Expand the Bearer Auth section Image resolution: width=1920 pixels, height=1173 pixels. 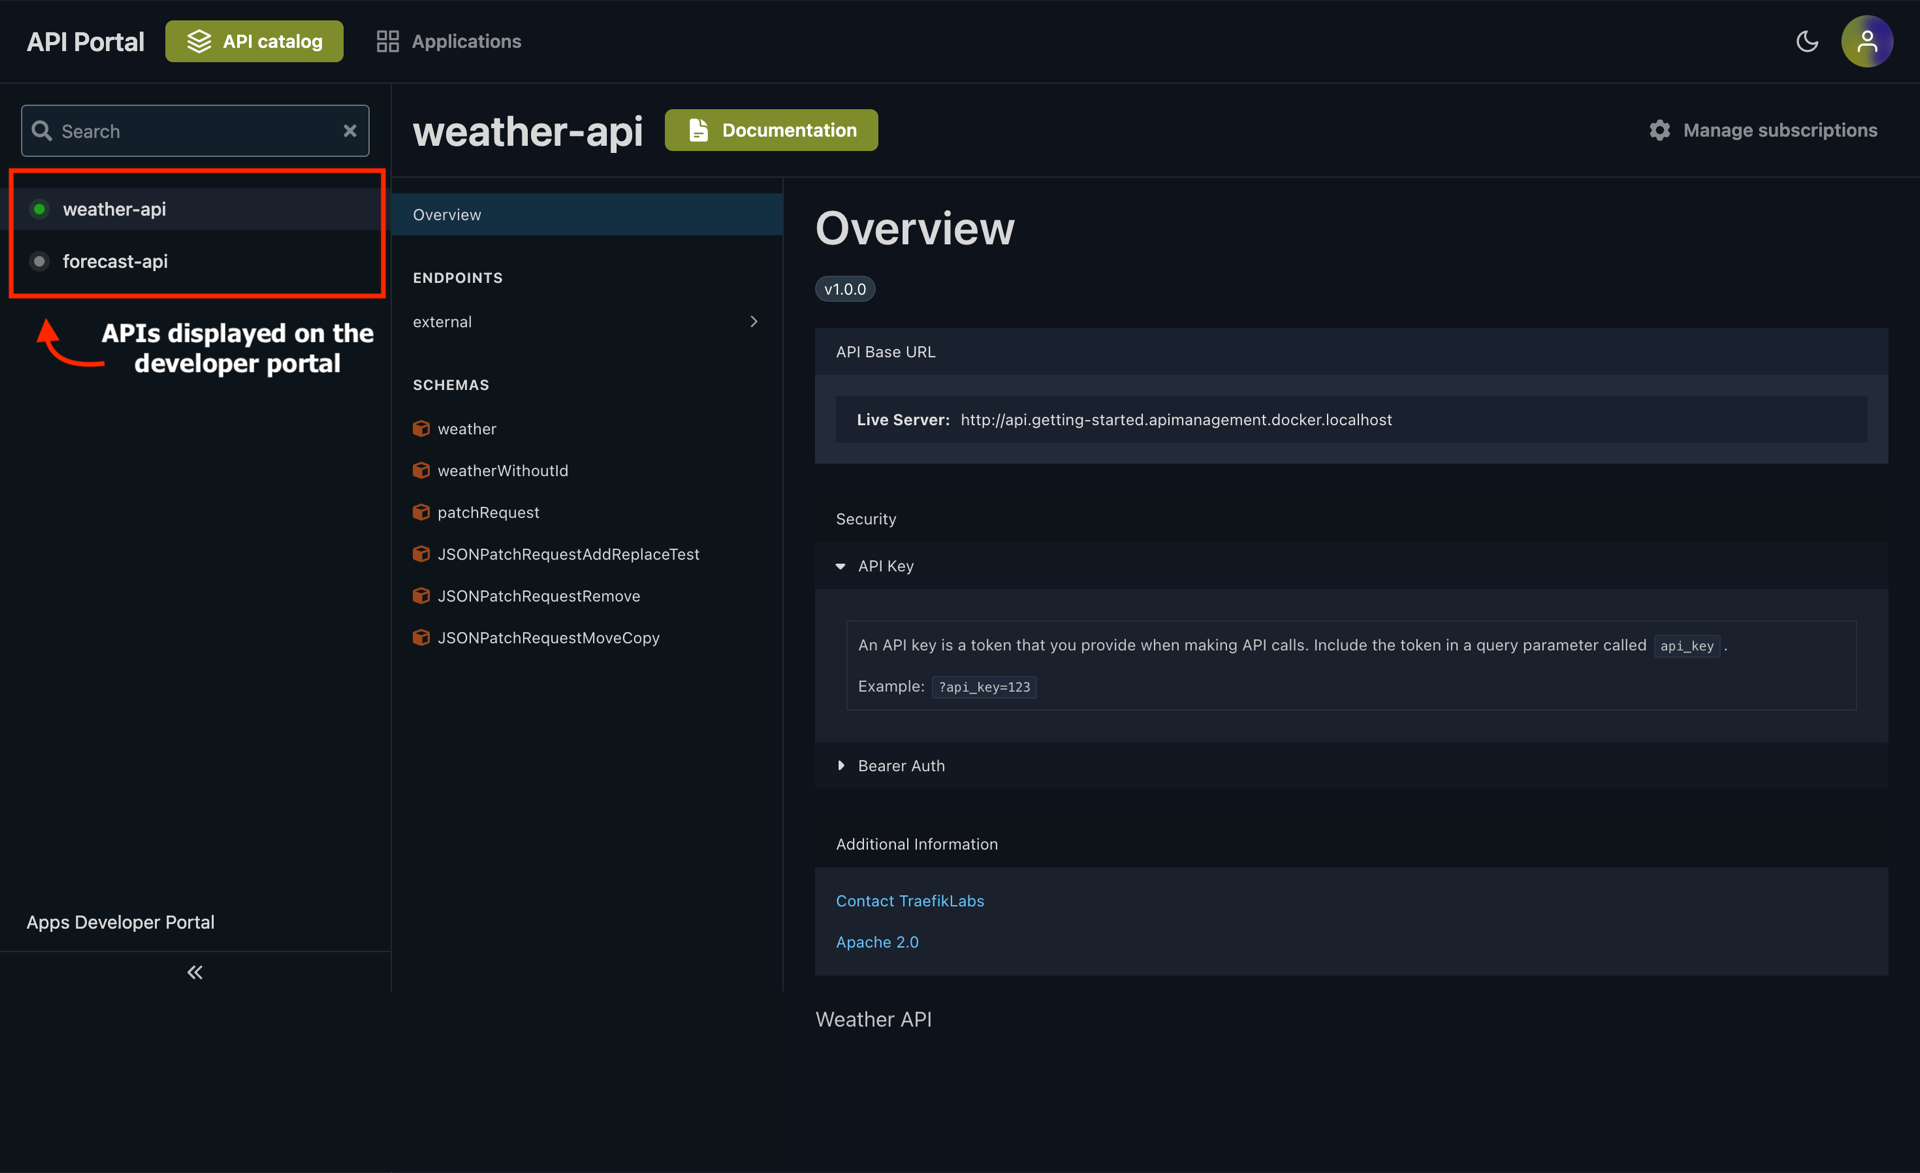tap(1351, 766)
